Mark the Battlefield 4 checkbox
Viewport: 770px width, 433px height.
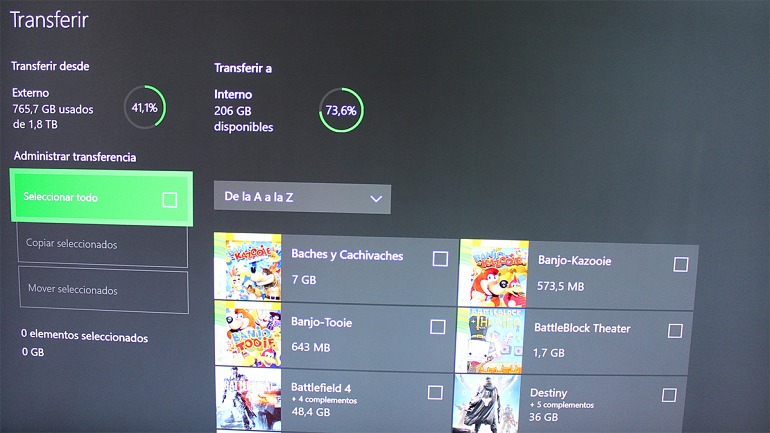coord(435,392)
